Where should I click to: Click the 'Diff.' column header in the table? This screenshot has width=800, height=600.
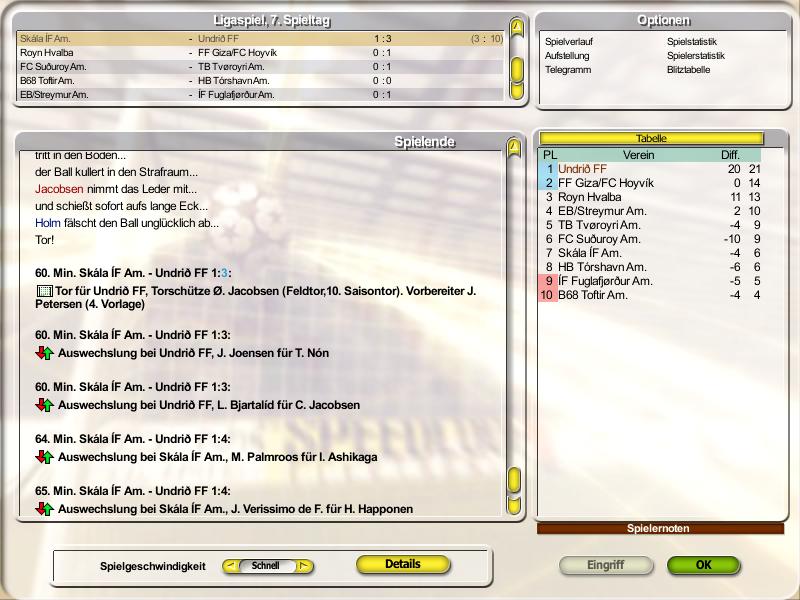(x=730, y=155)
